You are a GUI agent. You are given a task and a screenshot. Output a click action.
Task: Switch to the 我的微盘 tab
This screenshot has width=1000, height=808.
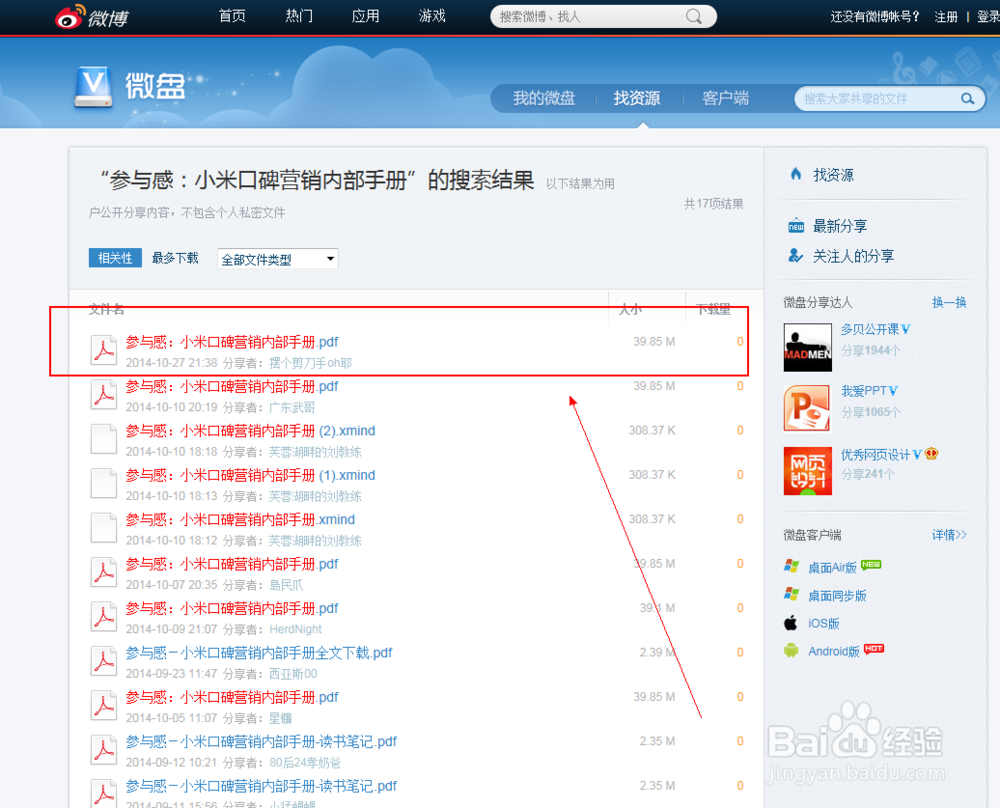point(545,98)
